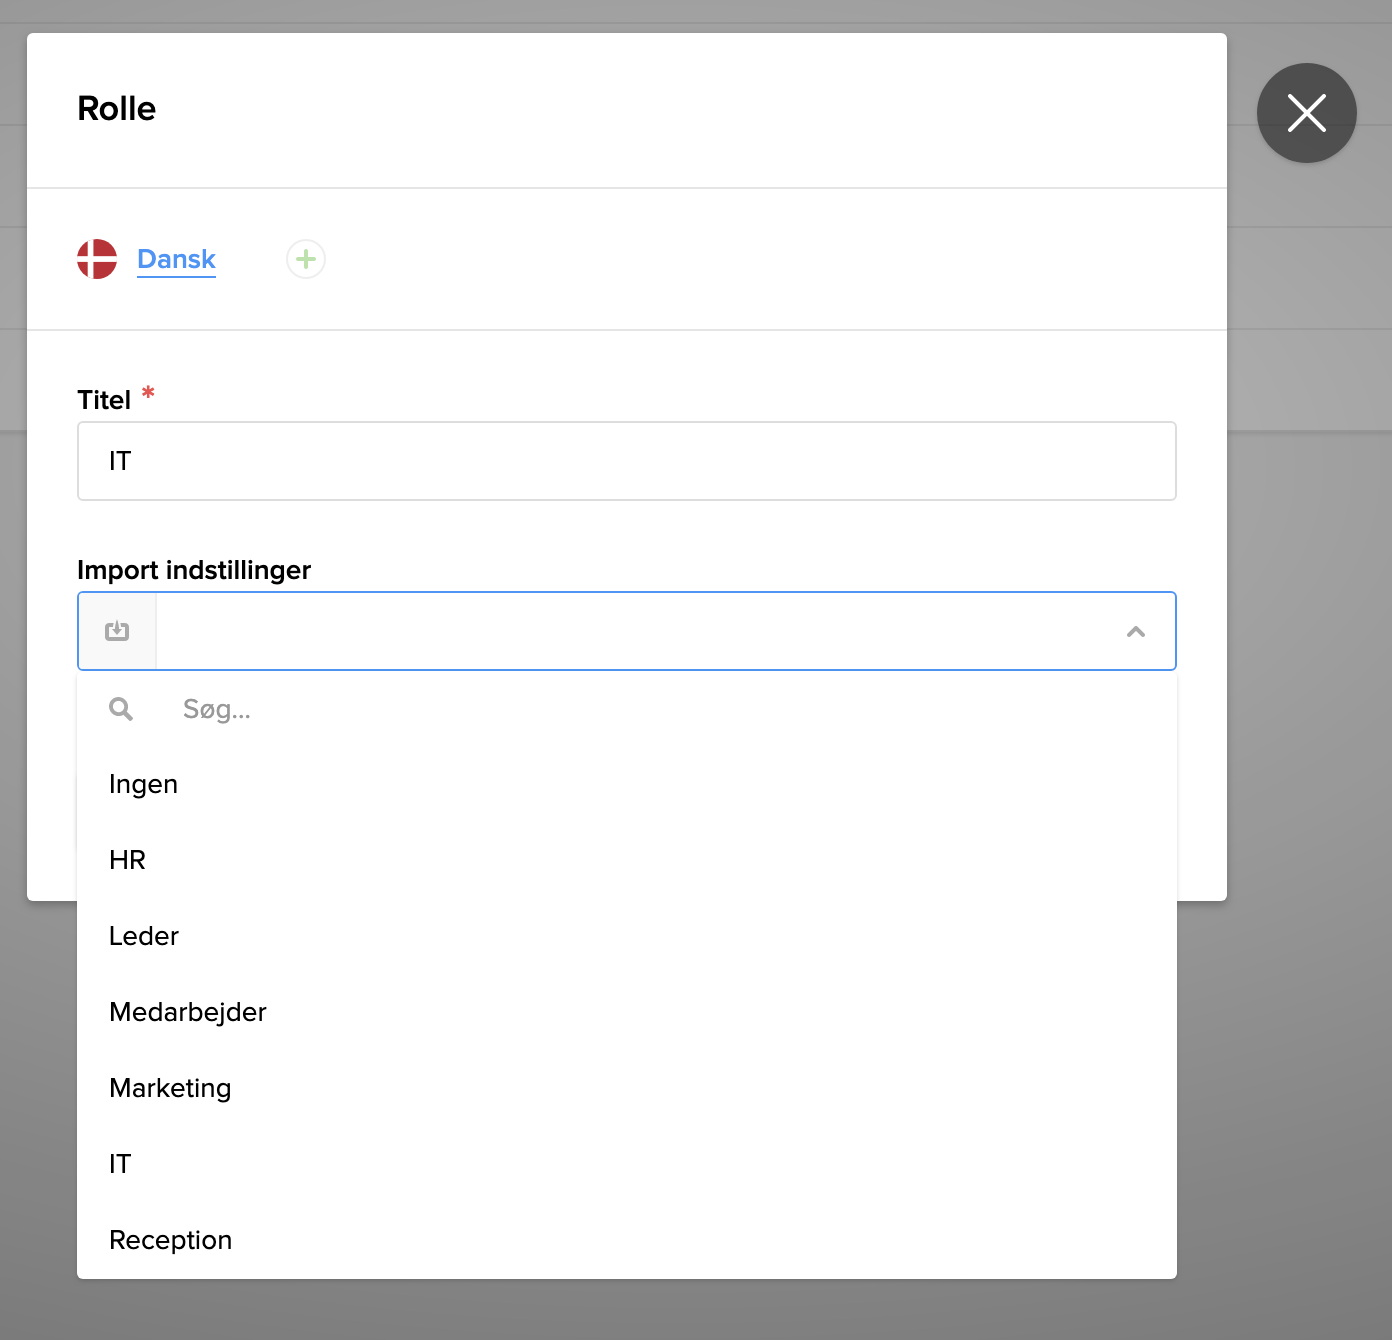Collapse the dropdown using the chevron arrow
The width and height of the screenshot is (1392, 1340).
point(1135,631)
